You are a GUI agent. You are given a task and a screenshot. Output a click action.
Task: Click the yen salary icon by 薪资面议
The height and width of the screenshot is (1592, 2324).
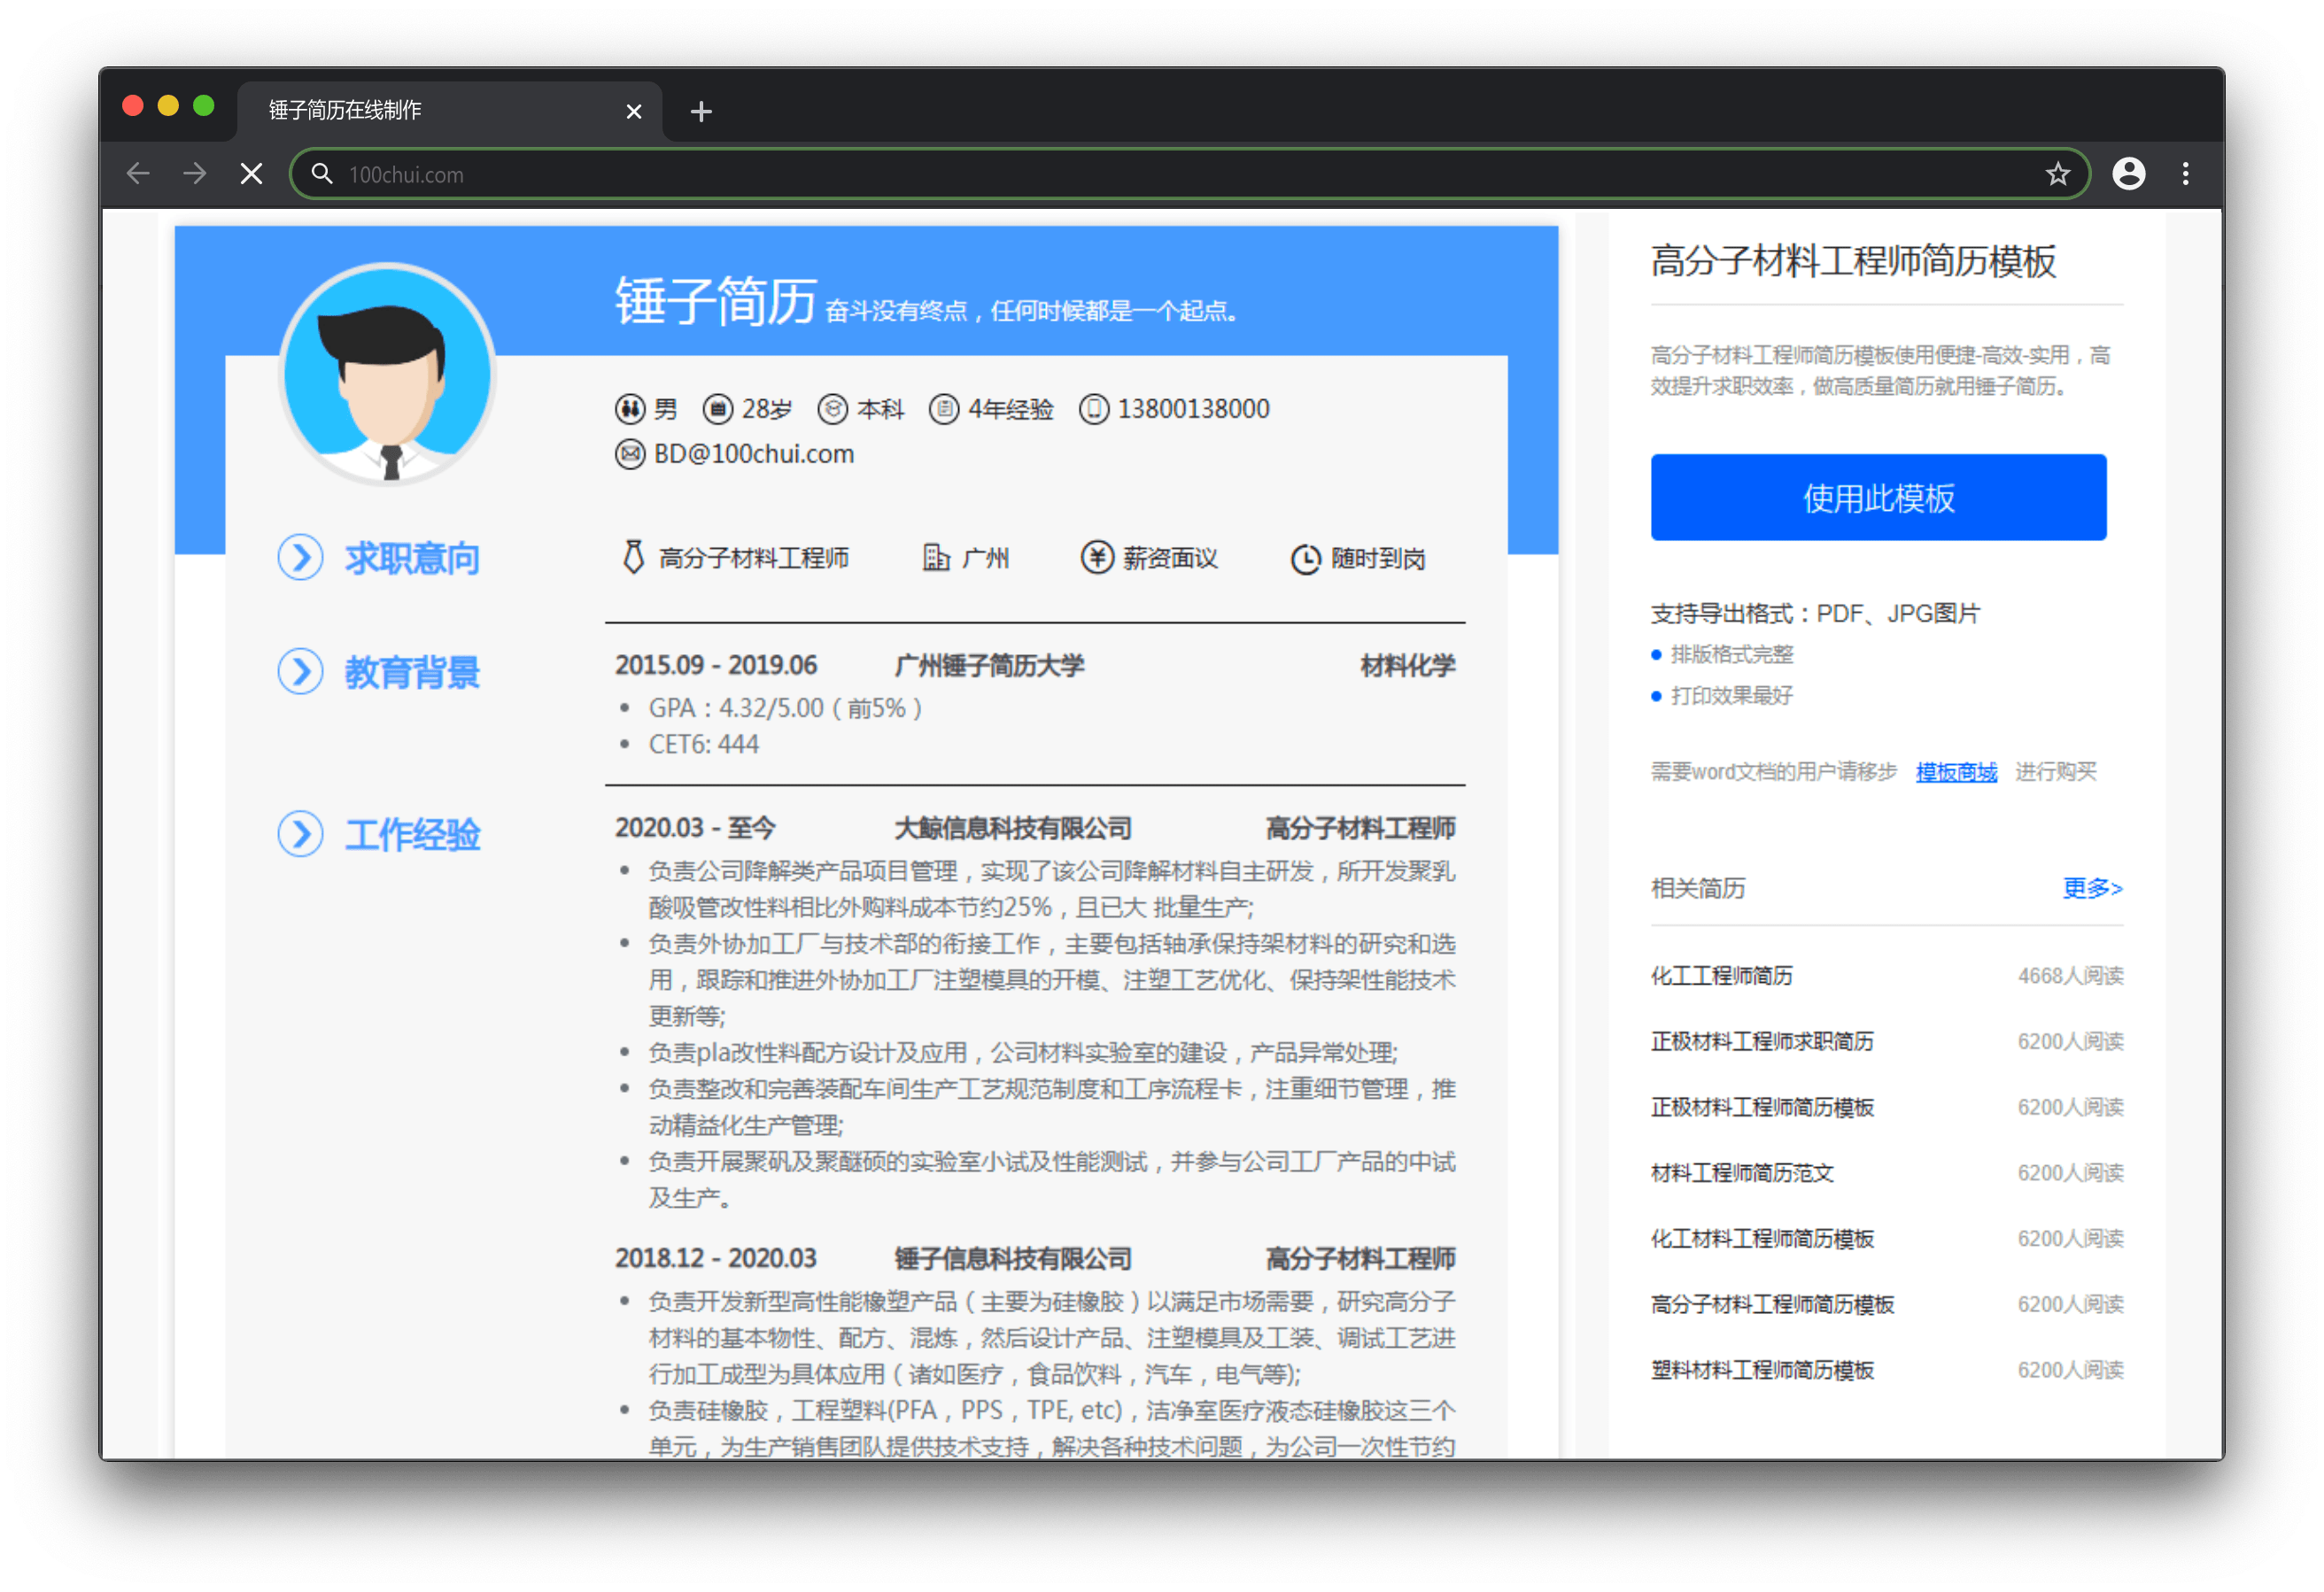(x=1097, y=557)
